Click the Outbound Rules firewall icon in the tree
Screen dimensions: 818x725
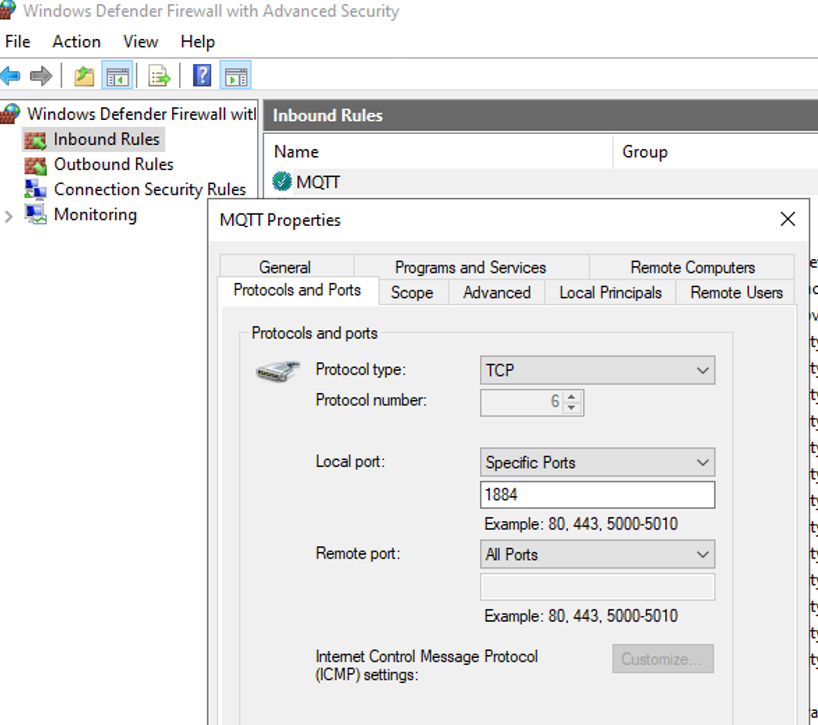(35, 165)
